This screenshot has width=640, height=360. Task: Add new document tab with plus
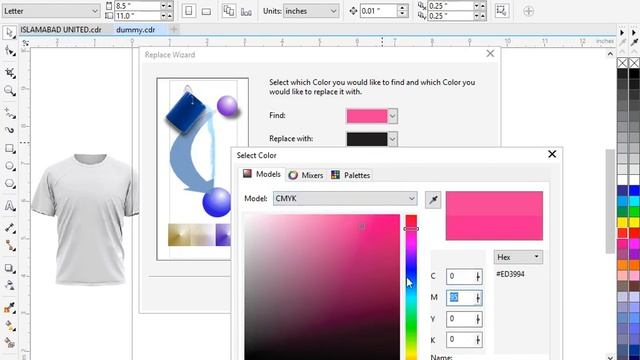(x=174, y=29)
